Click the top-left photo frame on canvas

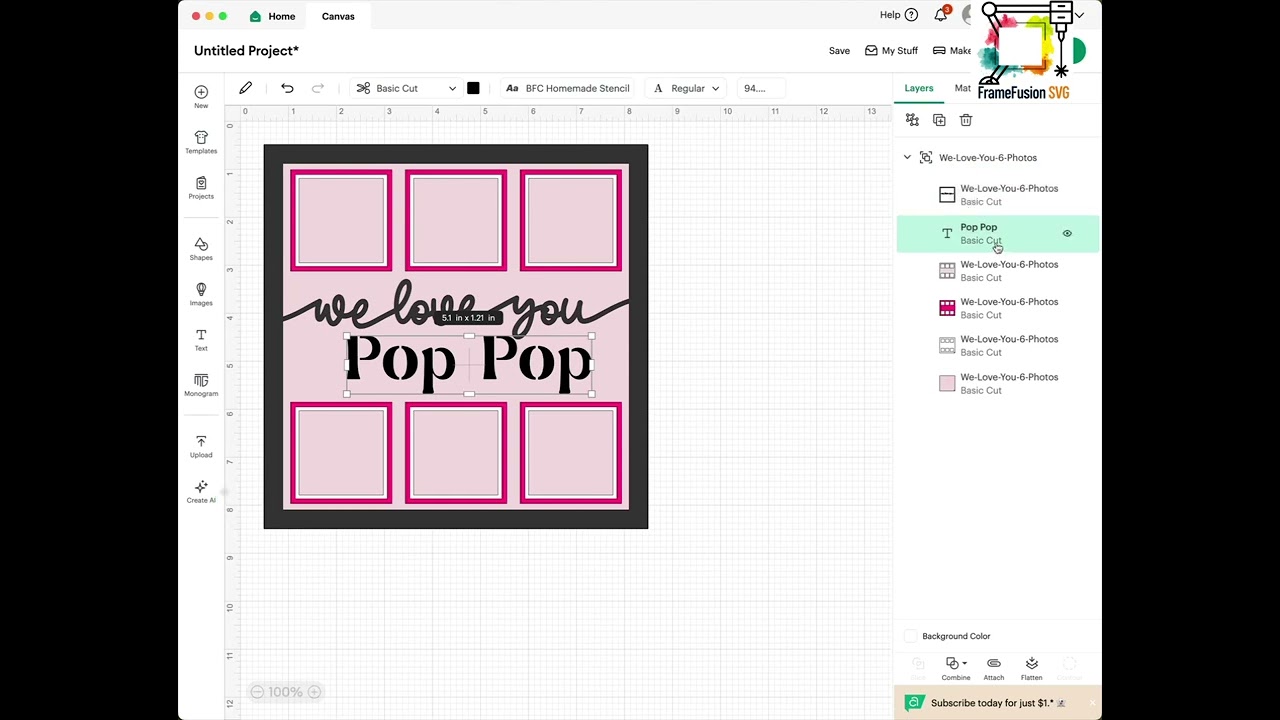click(x=341, y=221)
